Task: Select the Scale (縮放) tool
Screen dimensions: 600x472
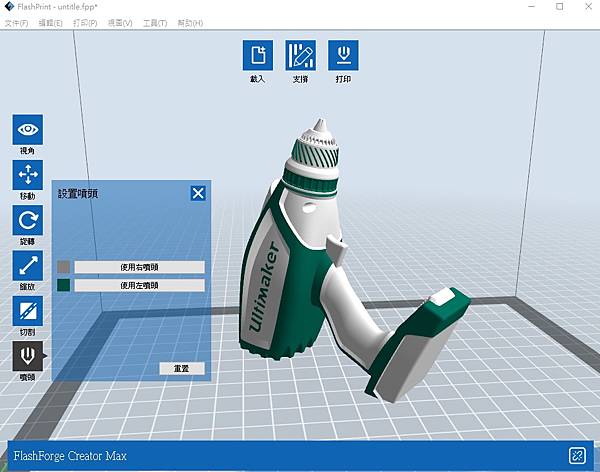Action: coord(28,266)
